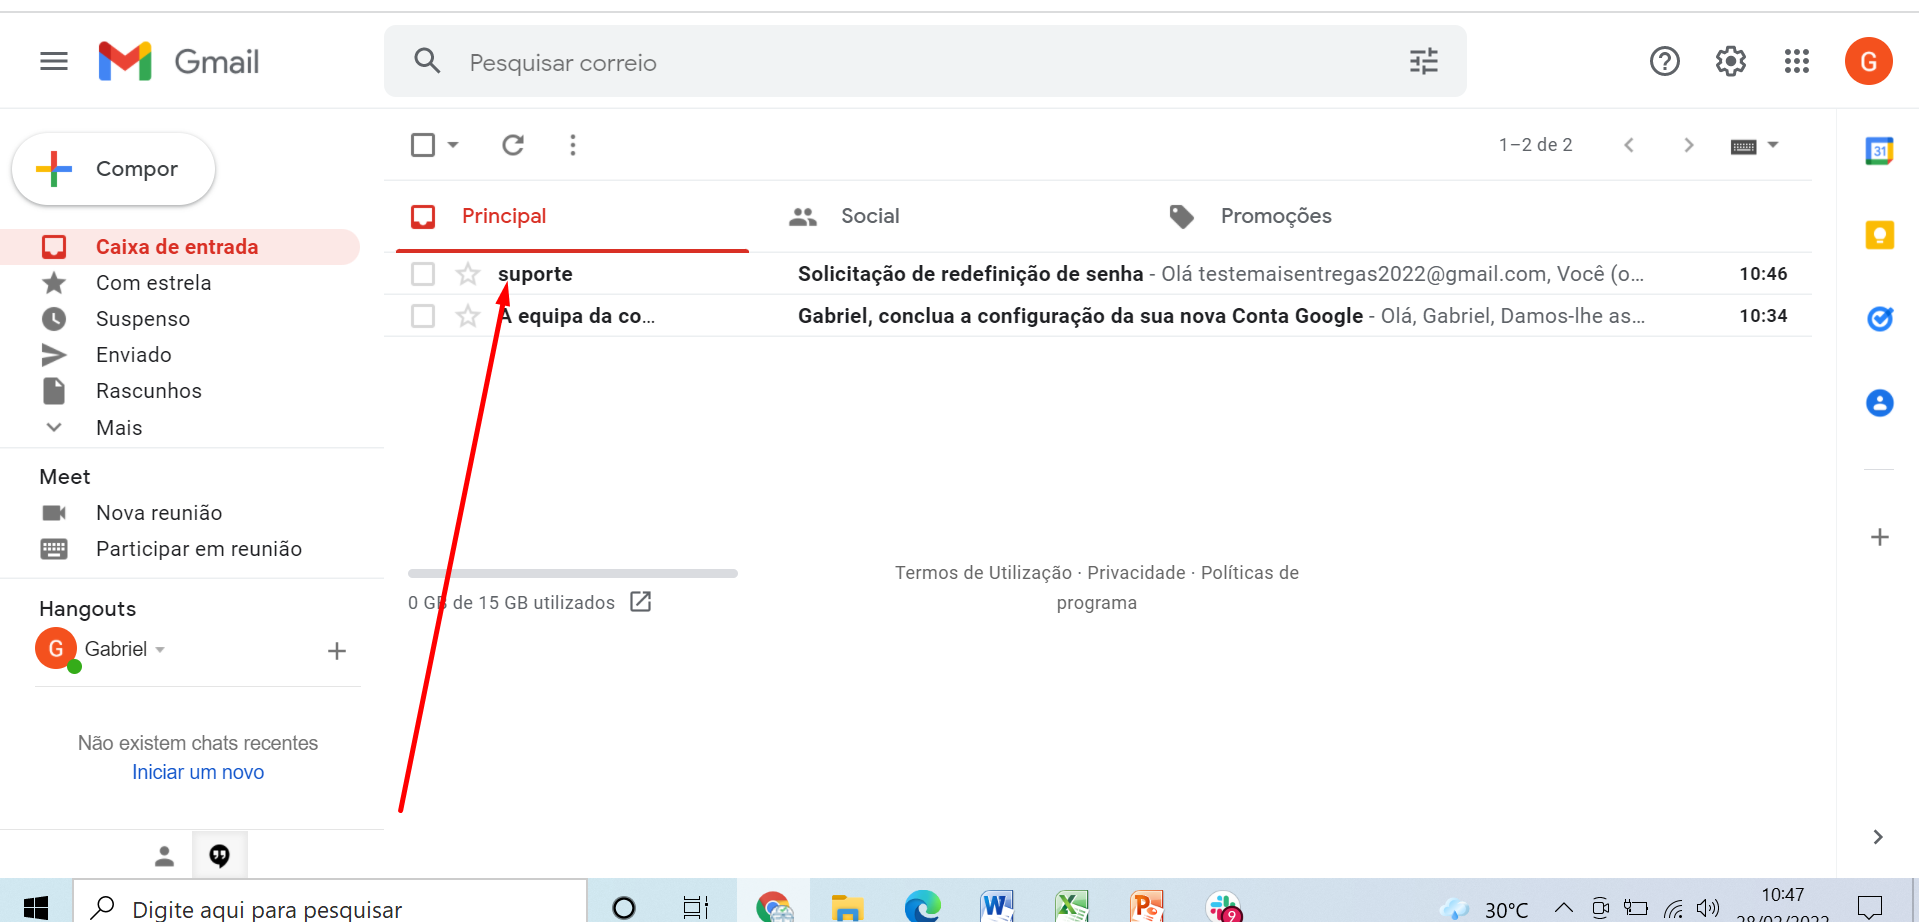Open the Privacidade link

(1136, 573)
